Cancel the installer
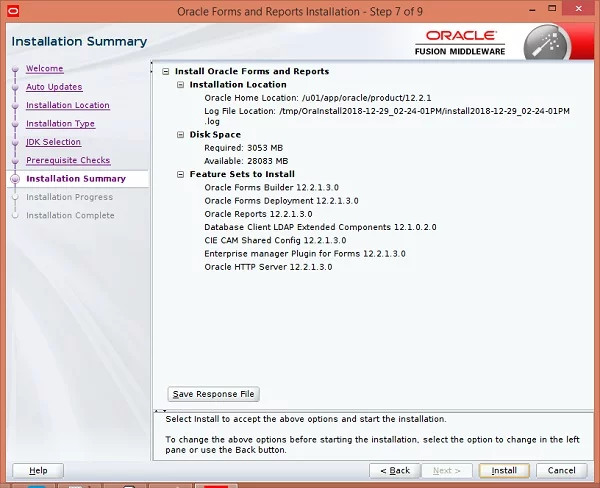 click(x=561, y=470)
